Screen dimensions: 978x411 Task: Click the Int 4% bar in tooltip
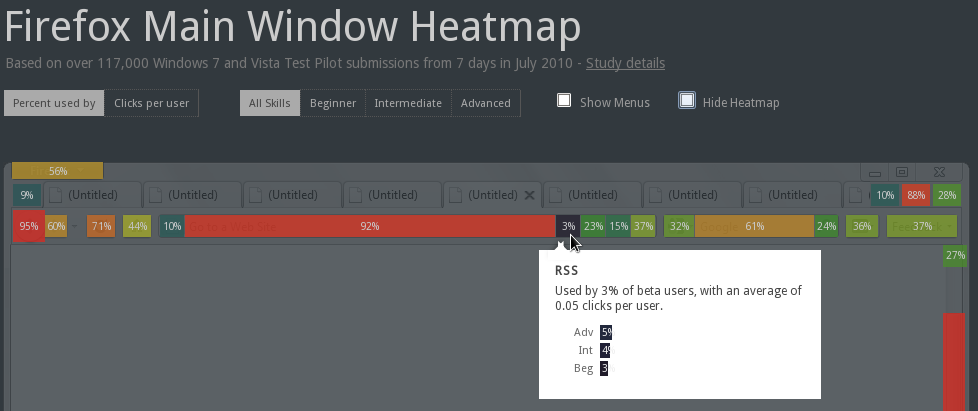click(x=605, y=351)
